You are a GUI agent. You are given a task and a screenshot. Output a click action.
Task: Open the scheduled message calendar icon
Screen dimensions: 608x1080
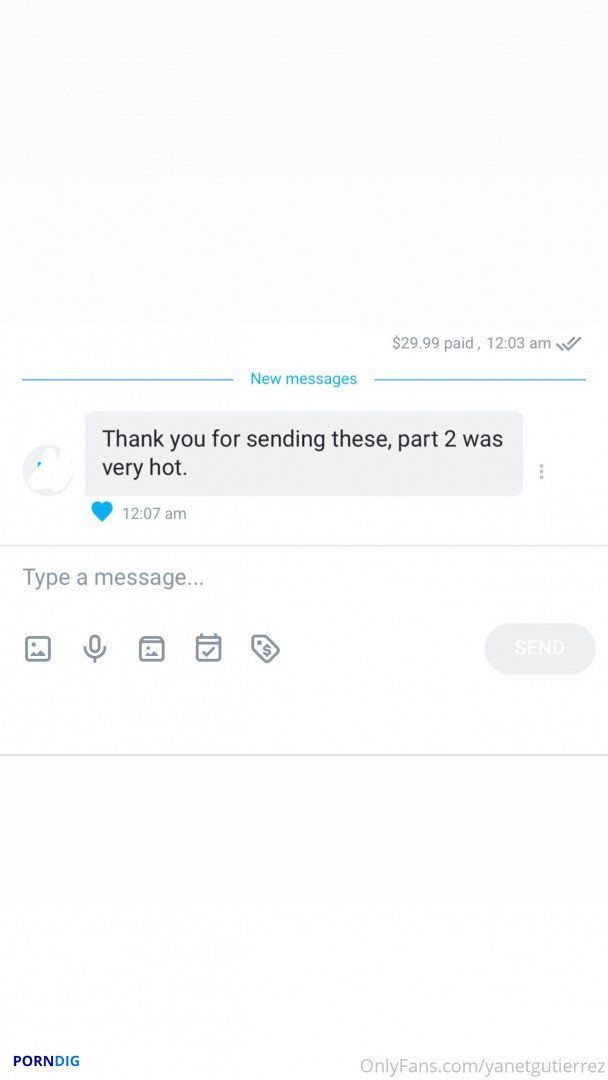(209, 648)
